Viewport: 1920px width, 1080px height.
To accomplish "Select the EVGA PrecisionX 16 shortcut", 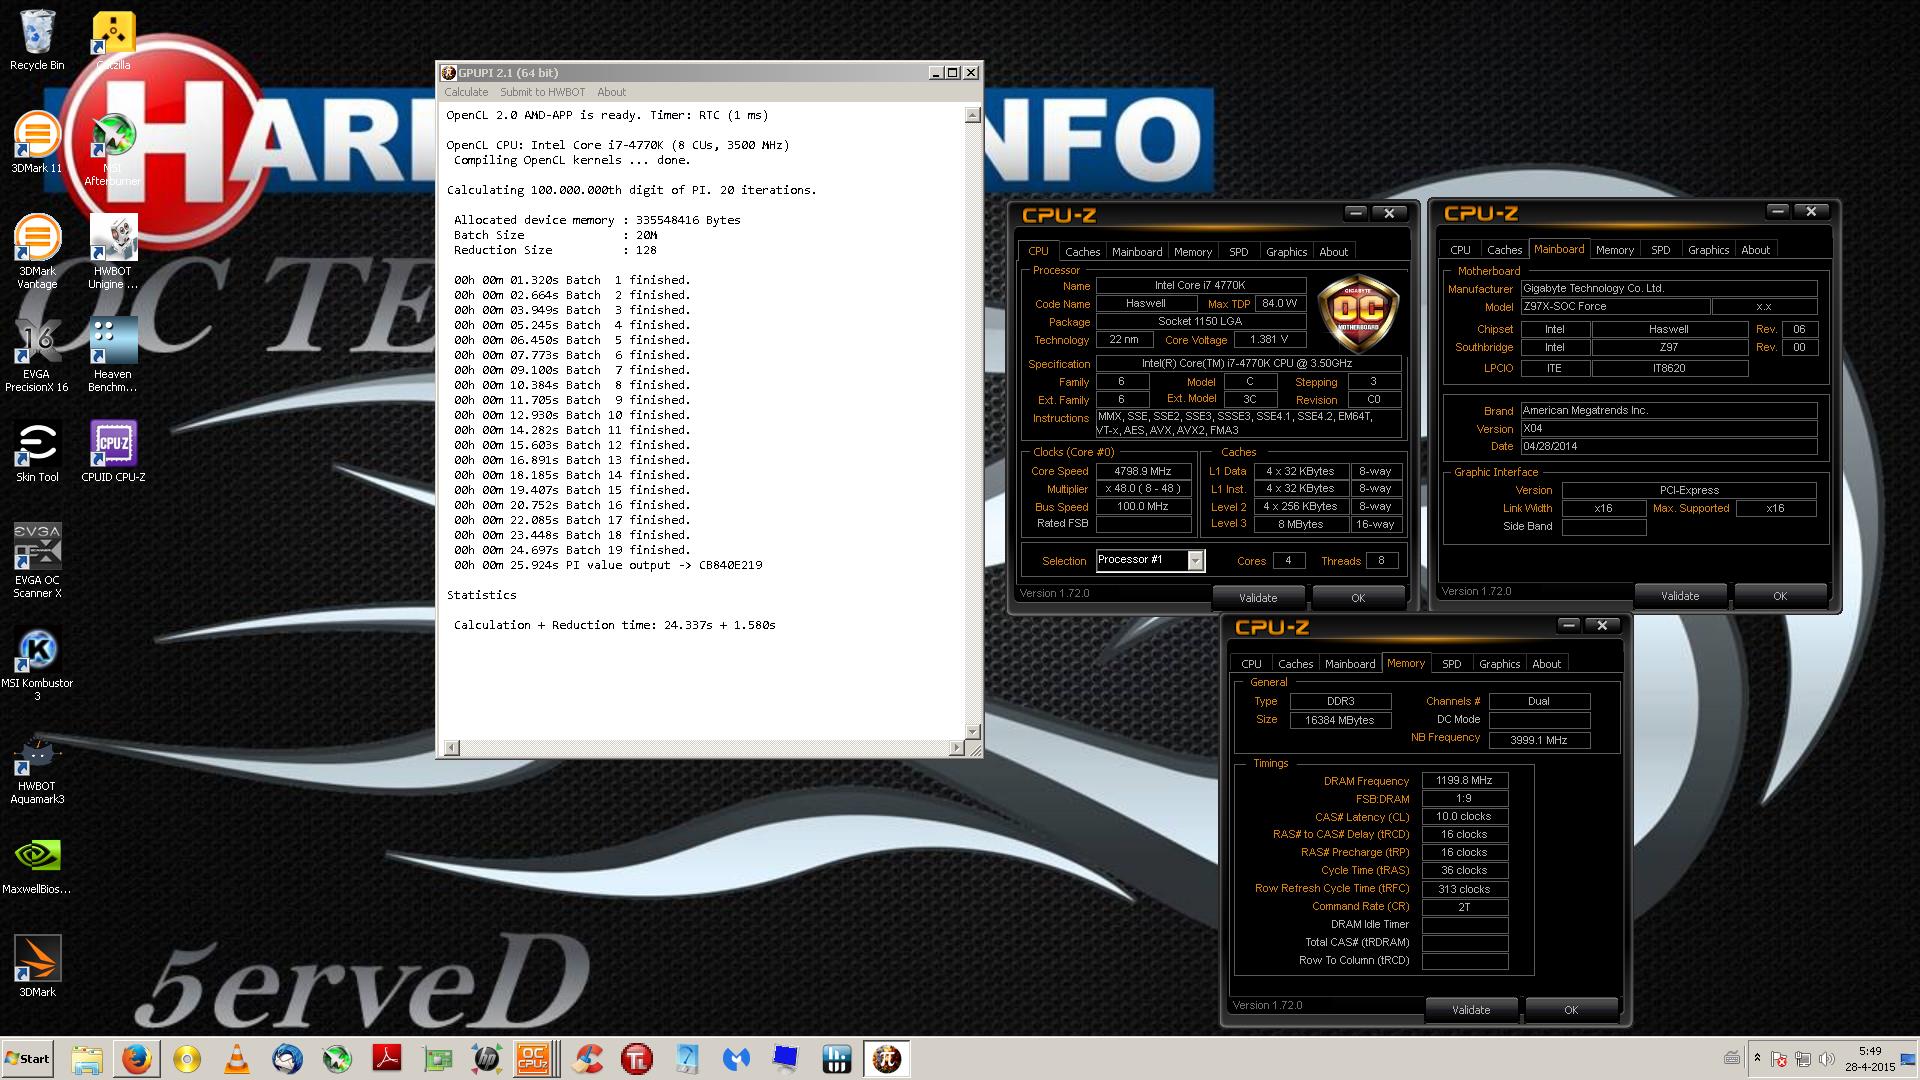I will 37,355.
